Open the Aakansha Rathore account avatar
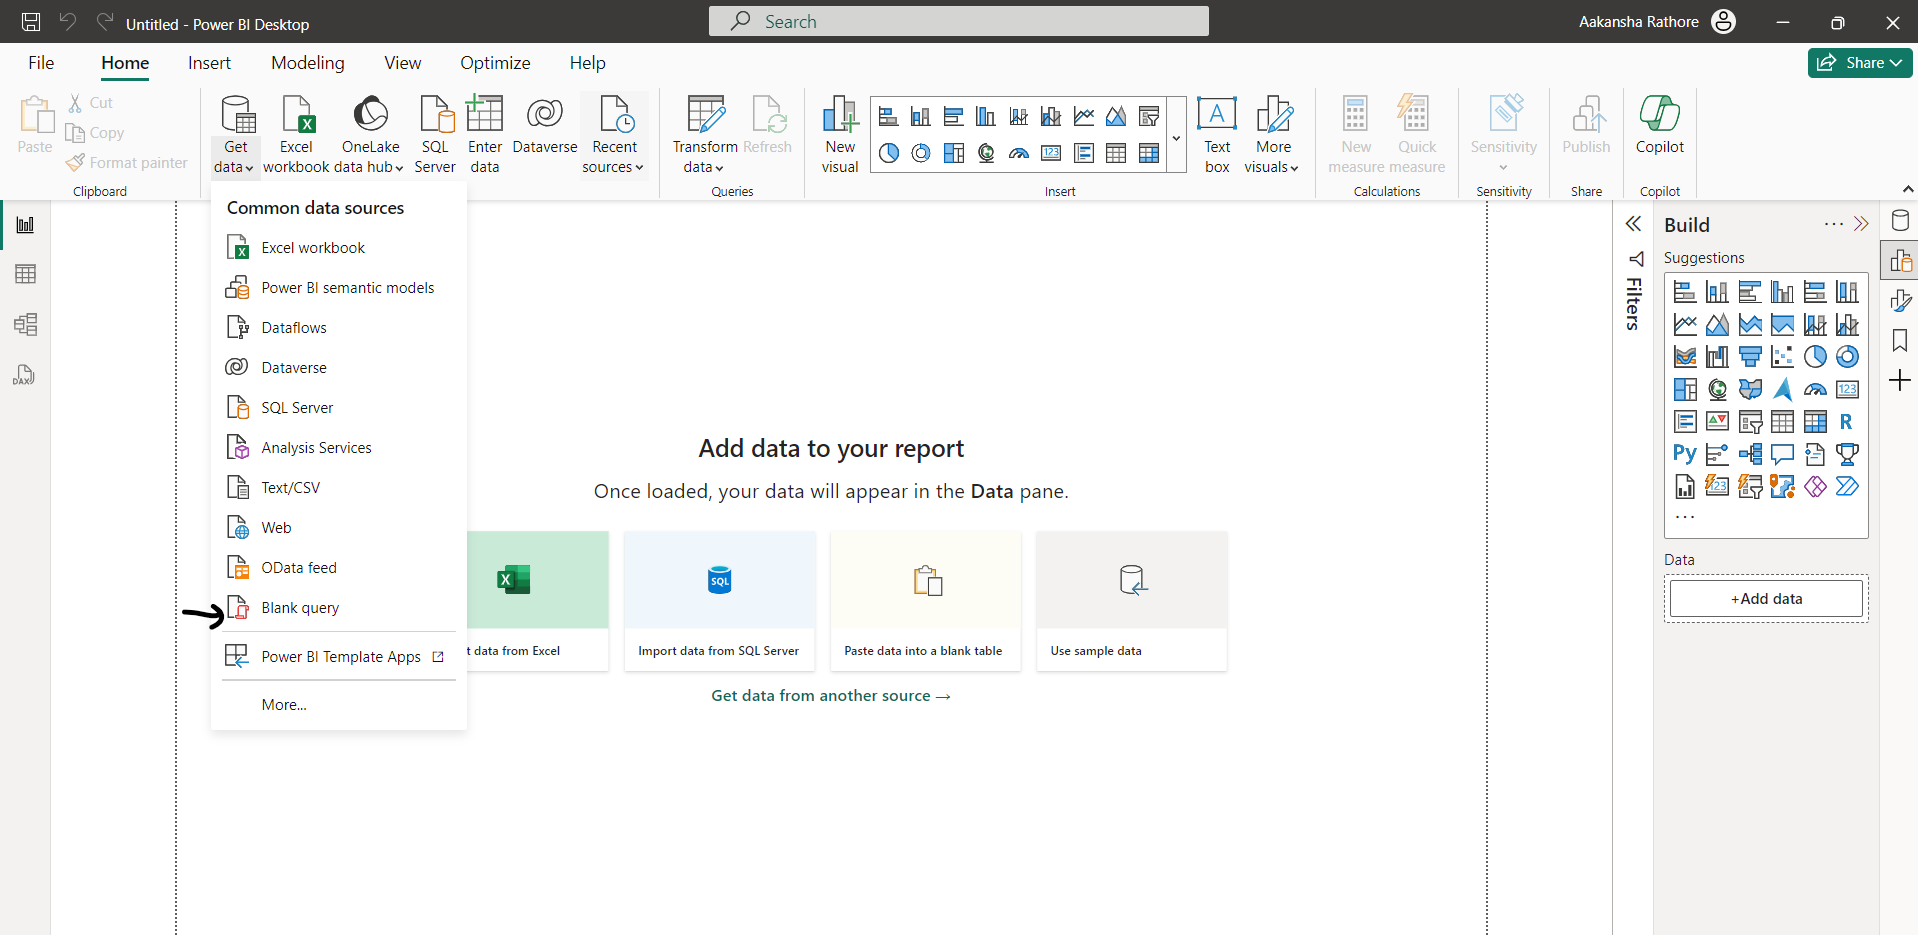 1724,21
